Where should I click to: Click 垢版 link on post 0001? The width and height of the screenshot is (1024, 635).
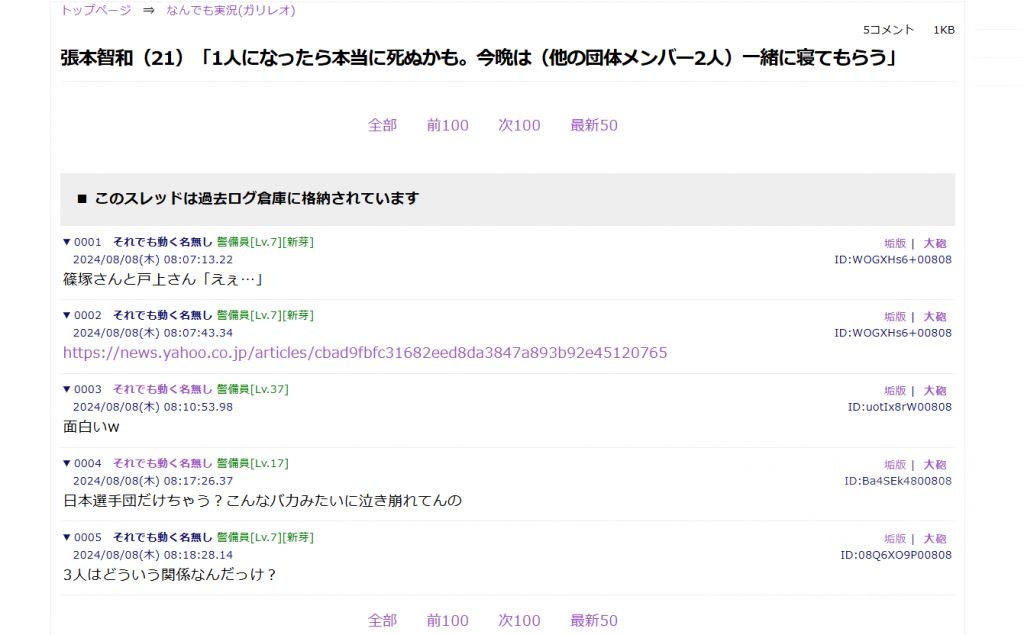pos(894,243)
